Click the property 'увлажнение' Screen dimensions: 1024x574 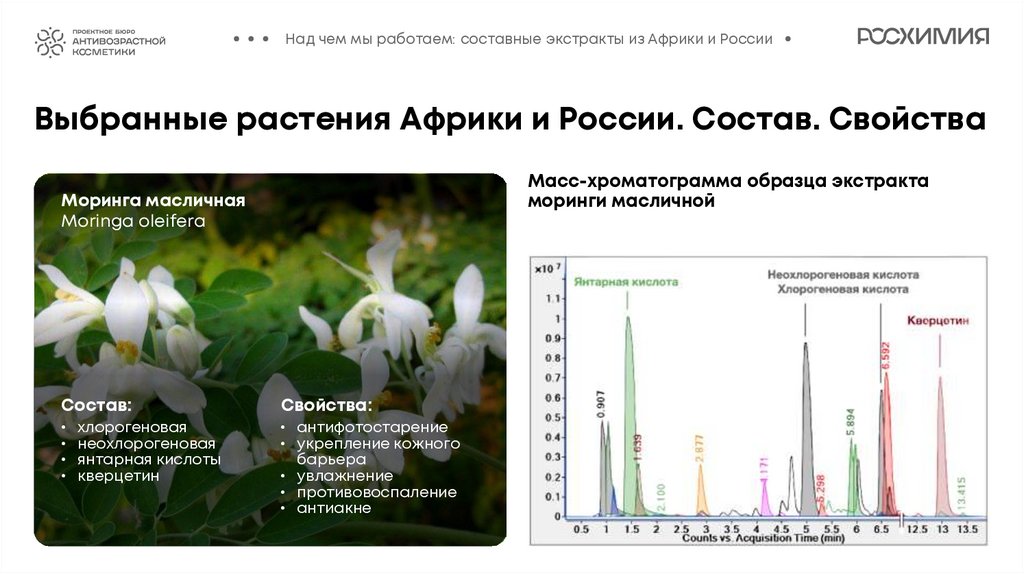click(x=345, y=476)
